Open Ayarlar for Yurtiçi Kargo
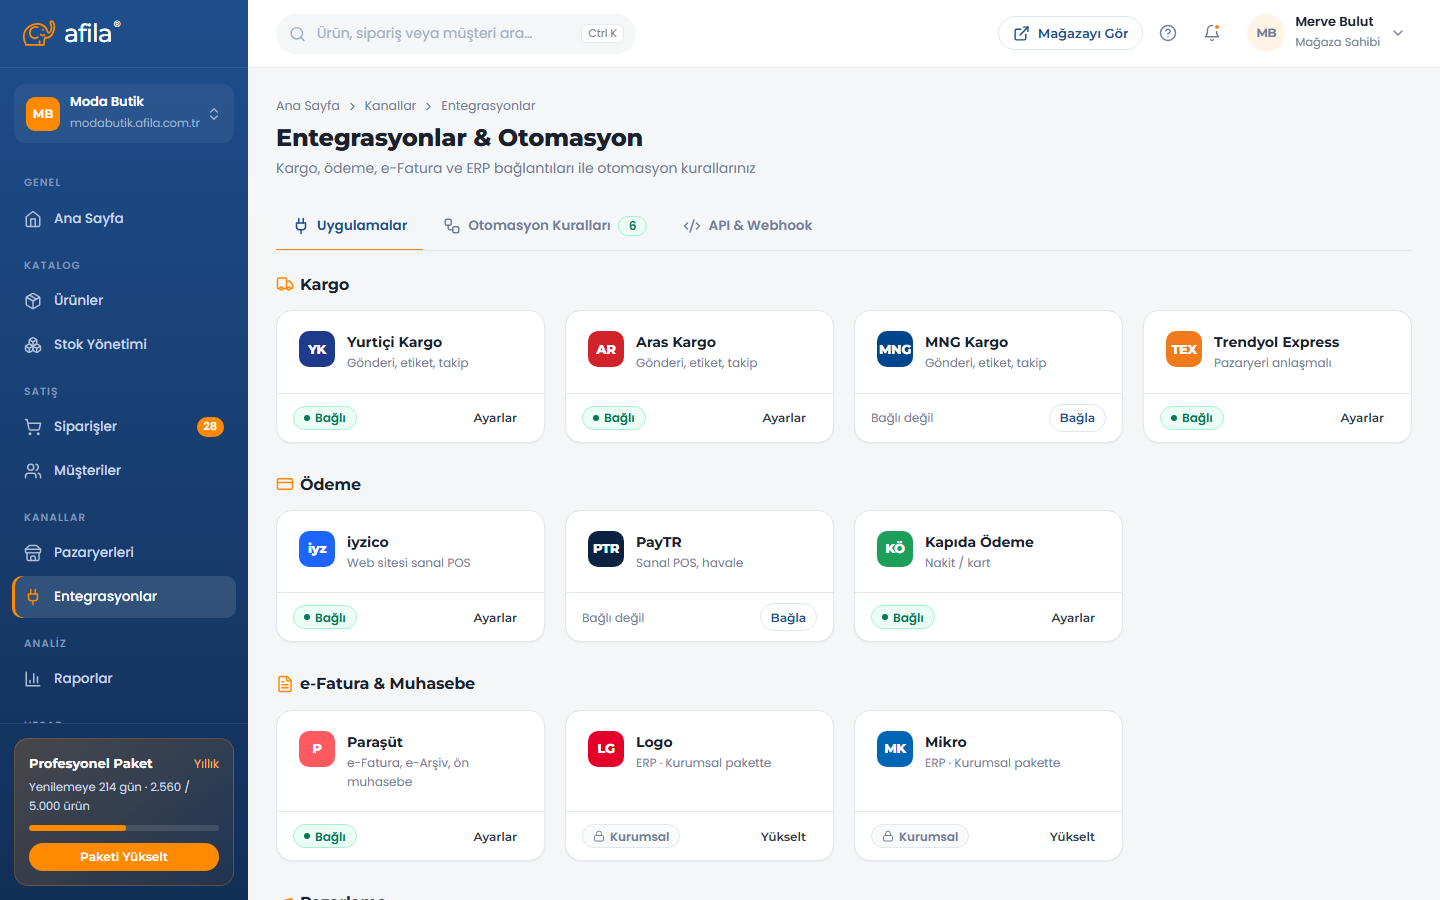The height and width of the screenshot is (900, 1440). coord(495,418)
